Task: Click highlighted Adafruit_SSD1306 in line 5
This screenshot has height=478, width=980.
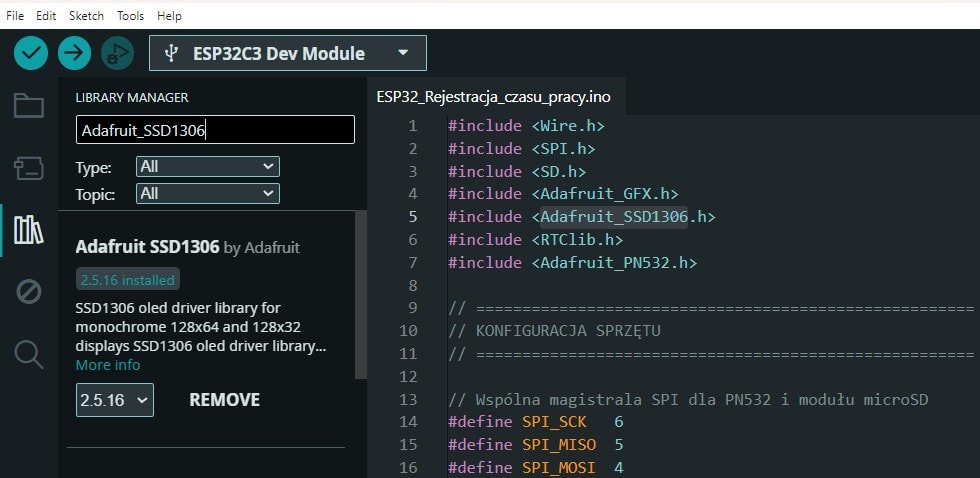Action: click(614, 217)
